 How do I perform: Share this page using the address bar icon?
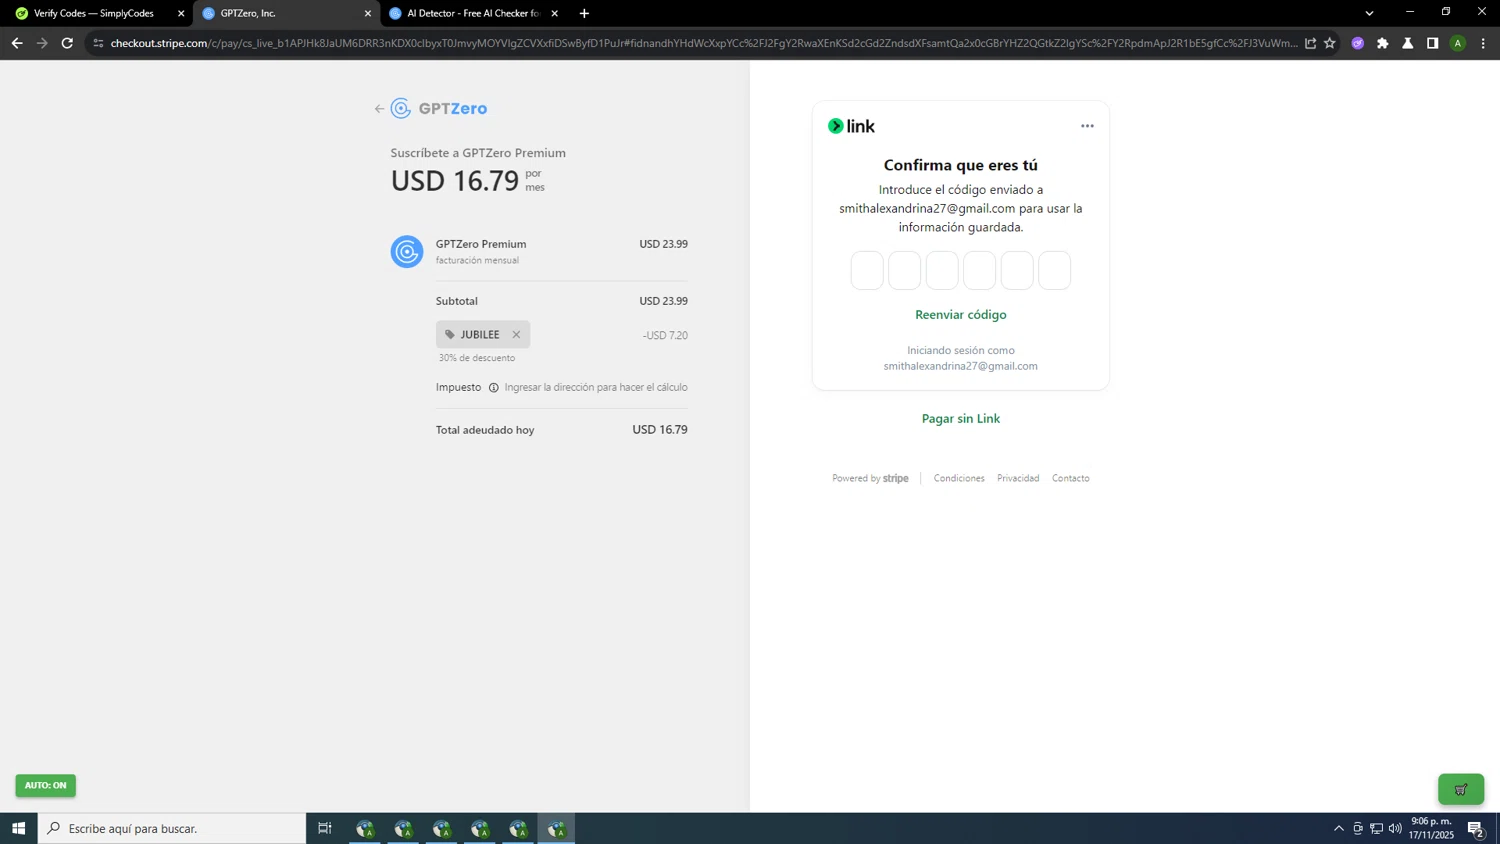coord(1310,43)
